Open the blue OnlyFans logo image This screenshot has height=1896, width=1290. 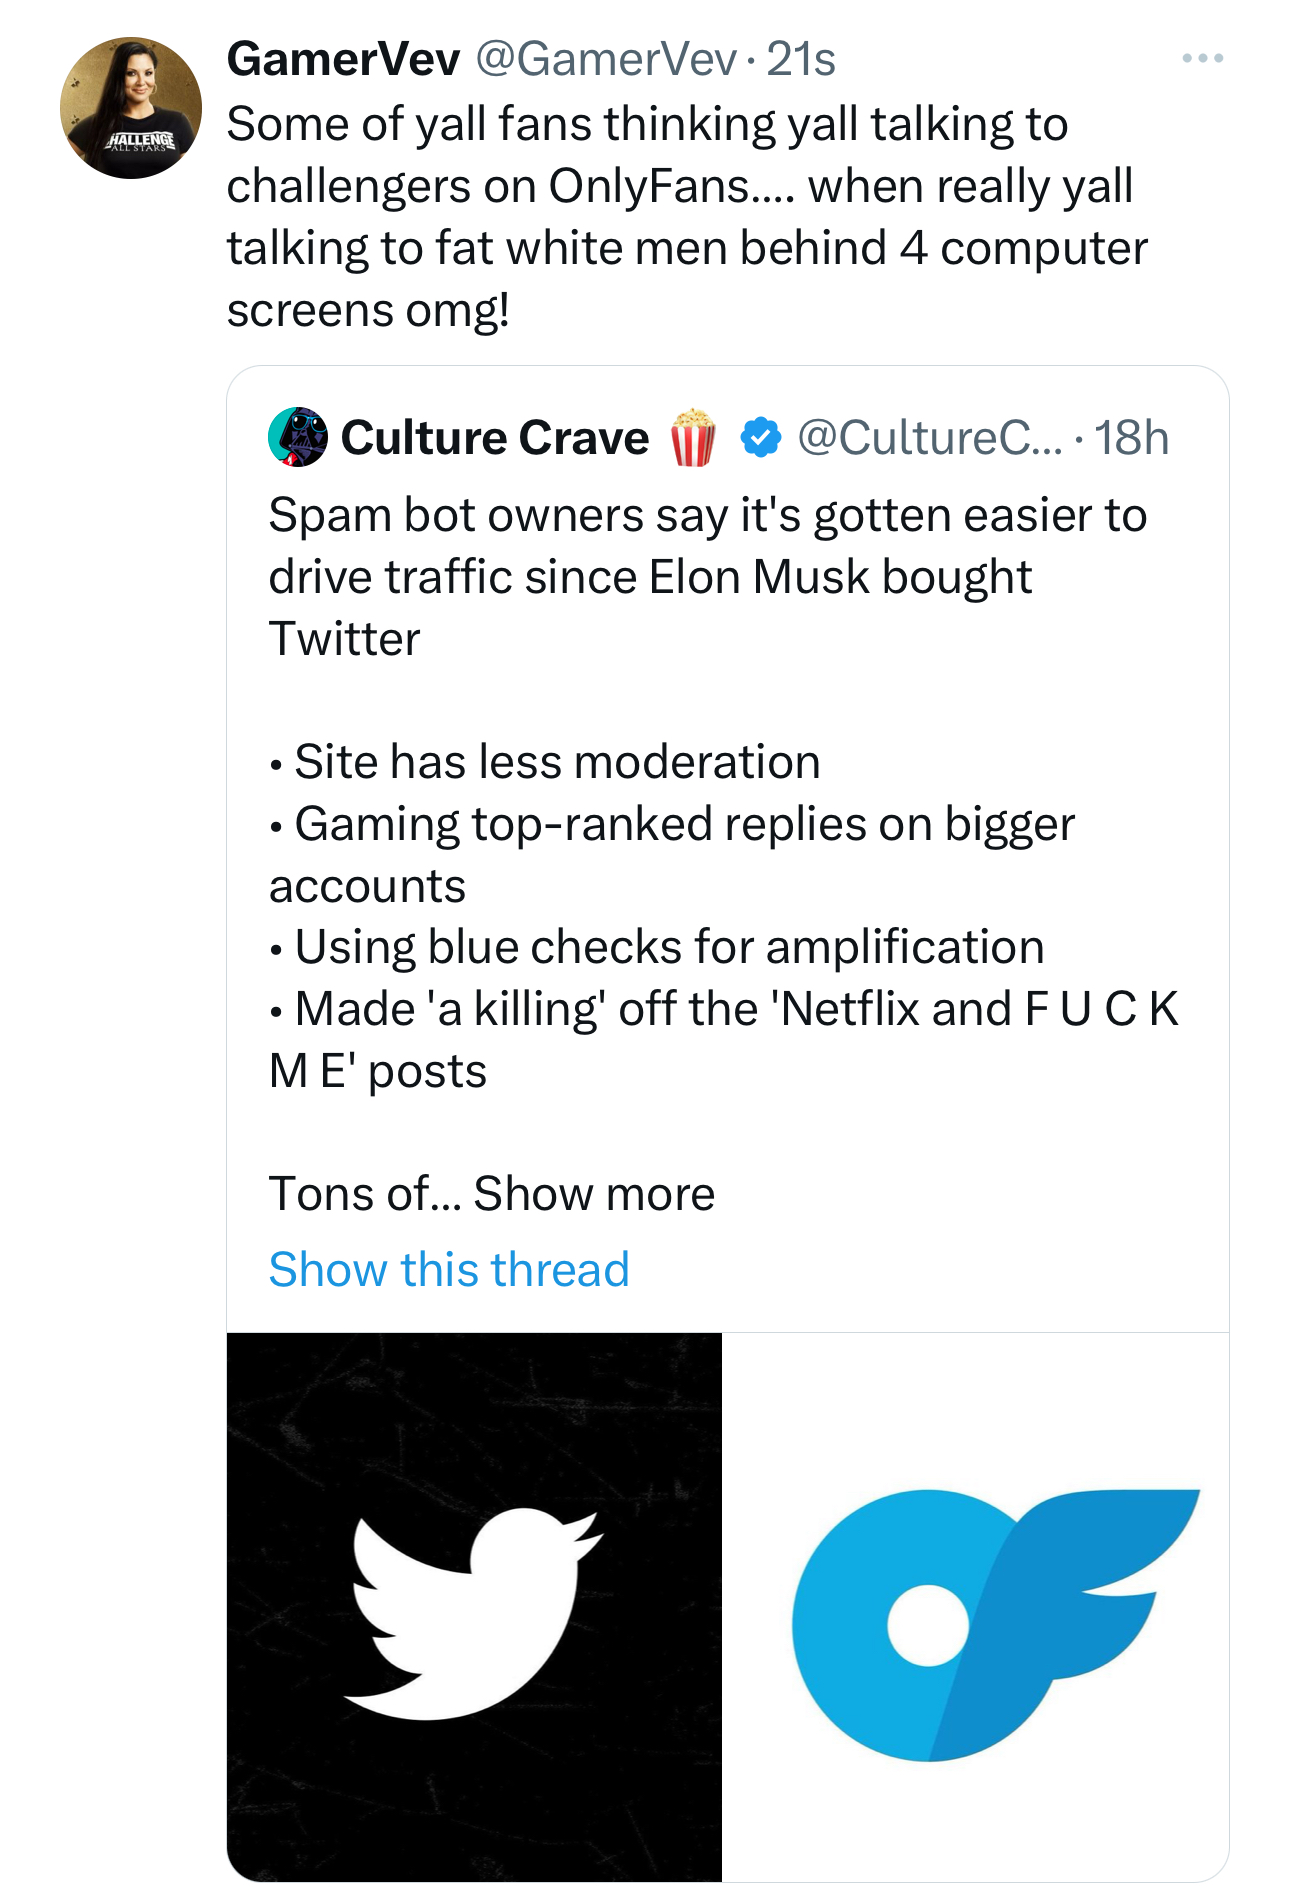coord(976,1607)
